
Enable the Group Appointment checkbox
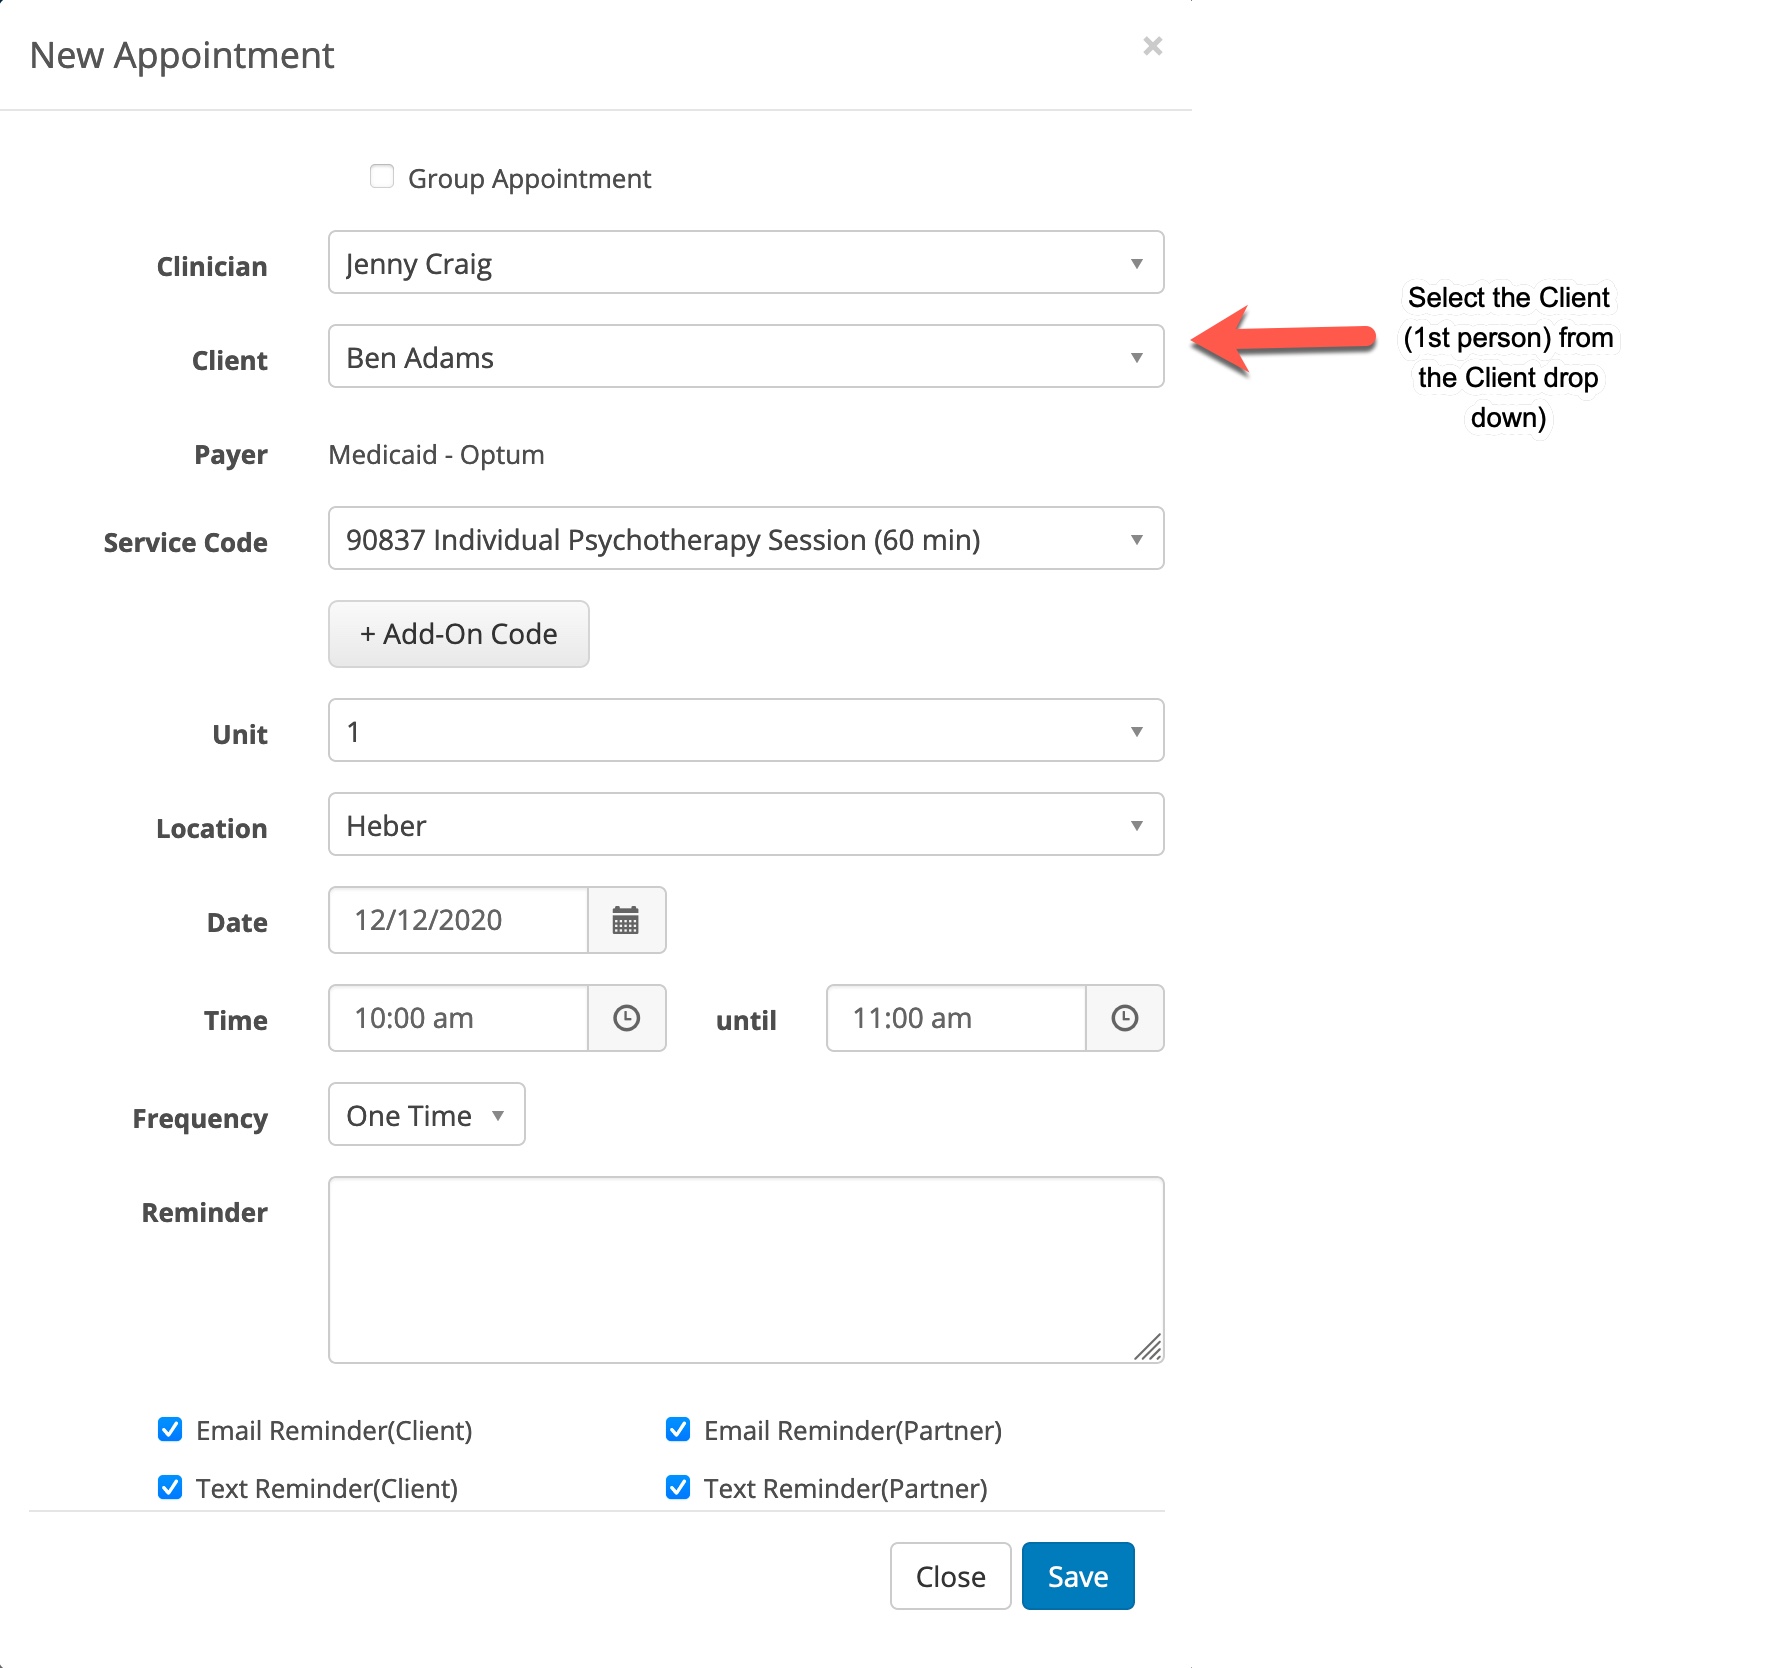click(382, 177)
